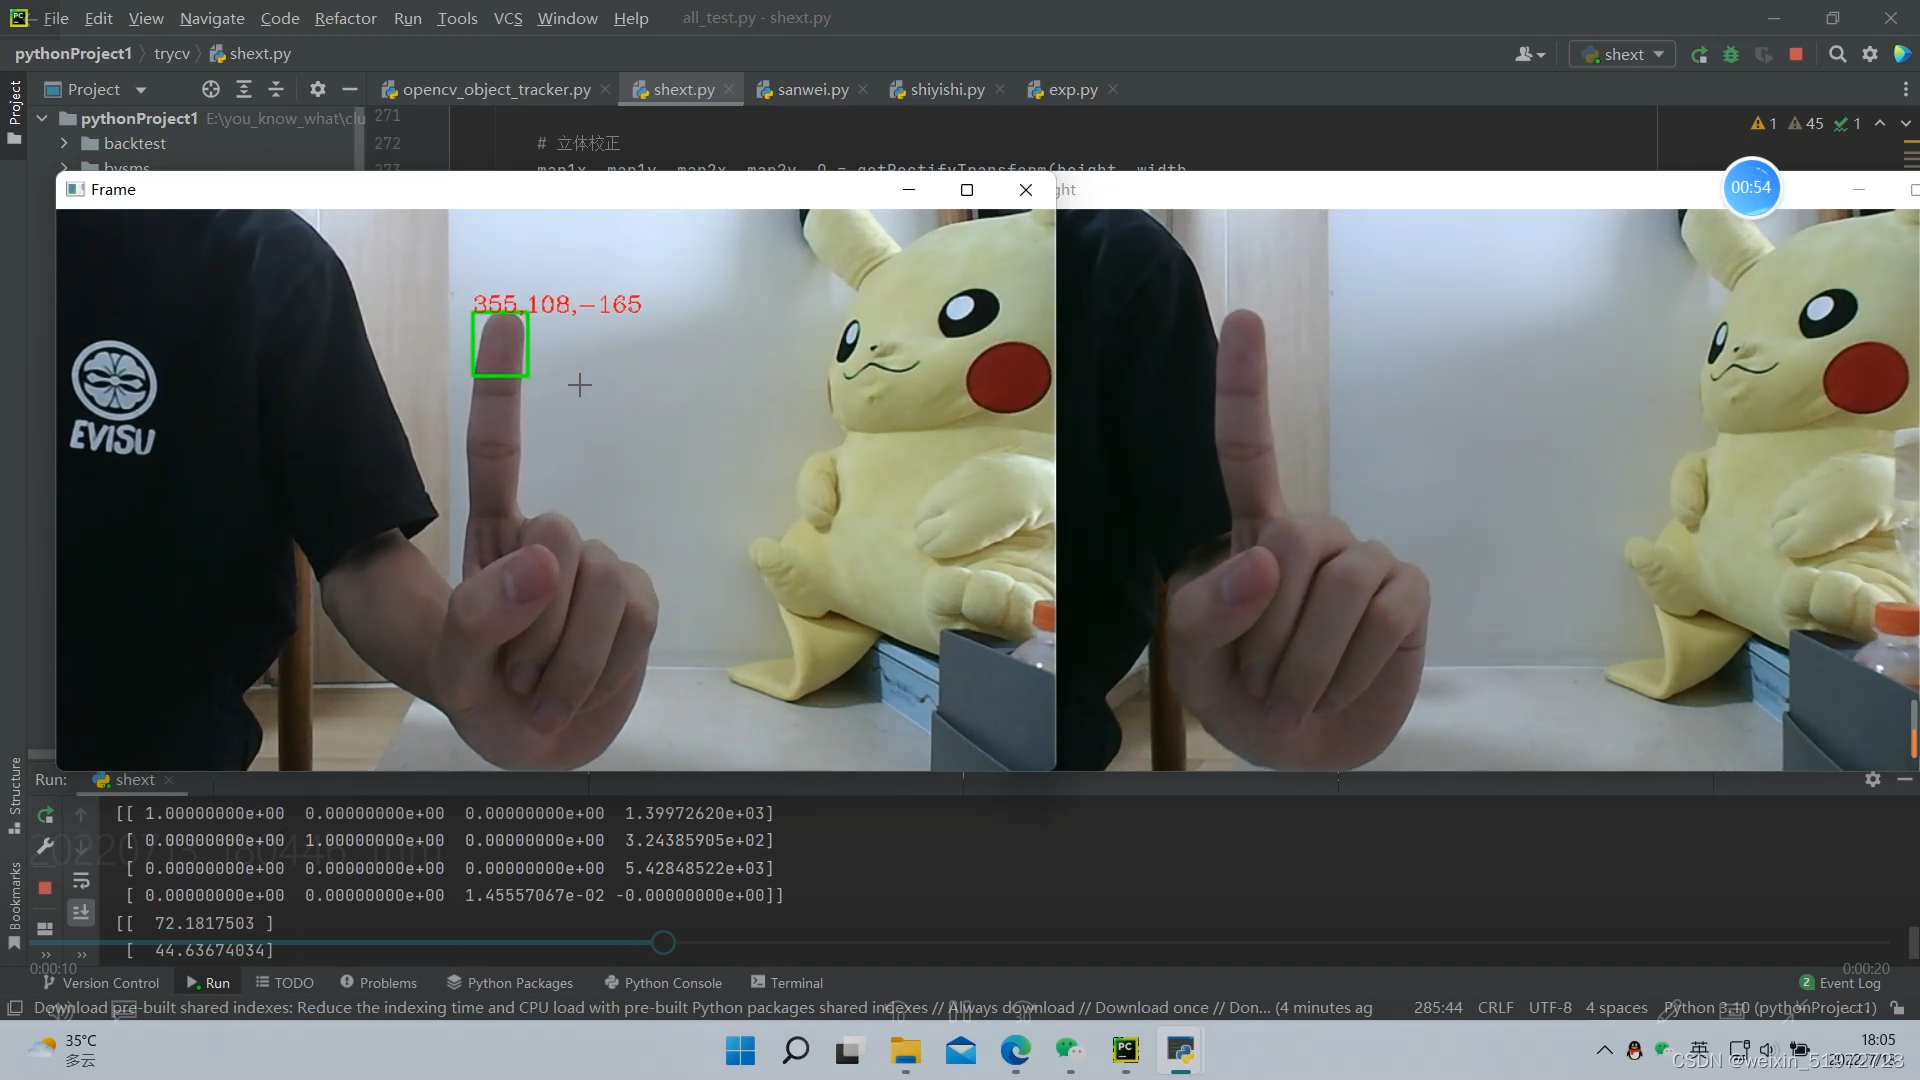
Task: Click the locate-in-project target icon
Action: pyautogui.click(x=210, y=90)
